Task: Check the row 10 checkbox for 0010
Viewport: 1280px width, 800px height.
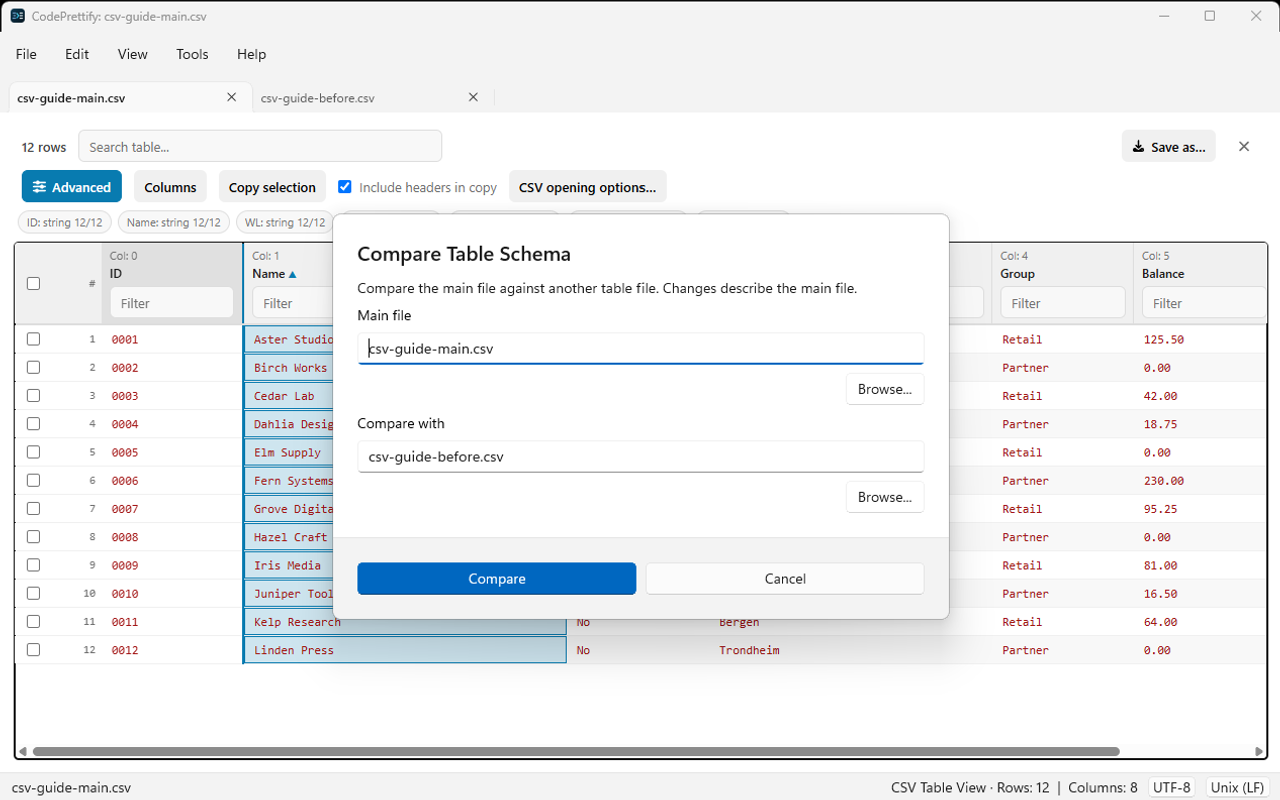Action: (33, 593)
